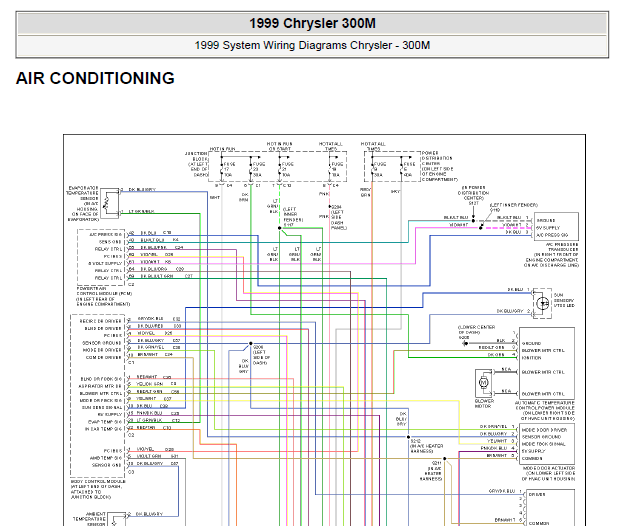Click the '(LOWER CENTER OF DASH)' ground note
The image size is (618, 526).
476,329
